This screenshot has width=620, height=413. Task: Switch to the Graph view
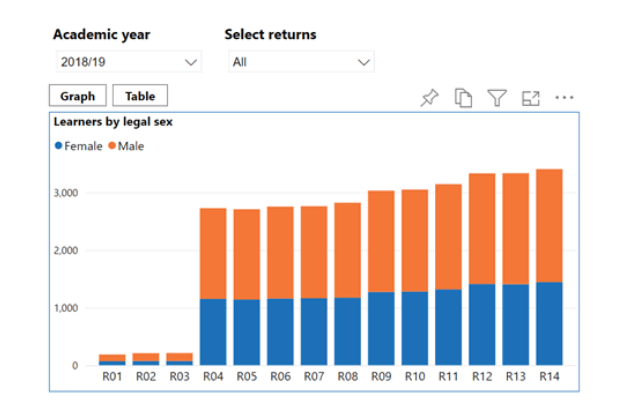pos(77,96)
